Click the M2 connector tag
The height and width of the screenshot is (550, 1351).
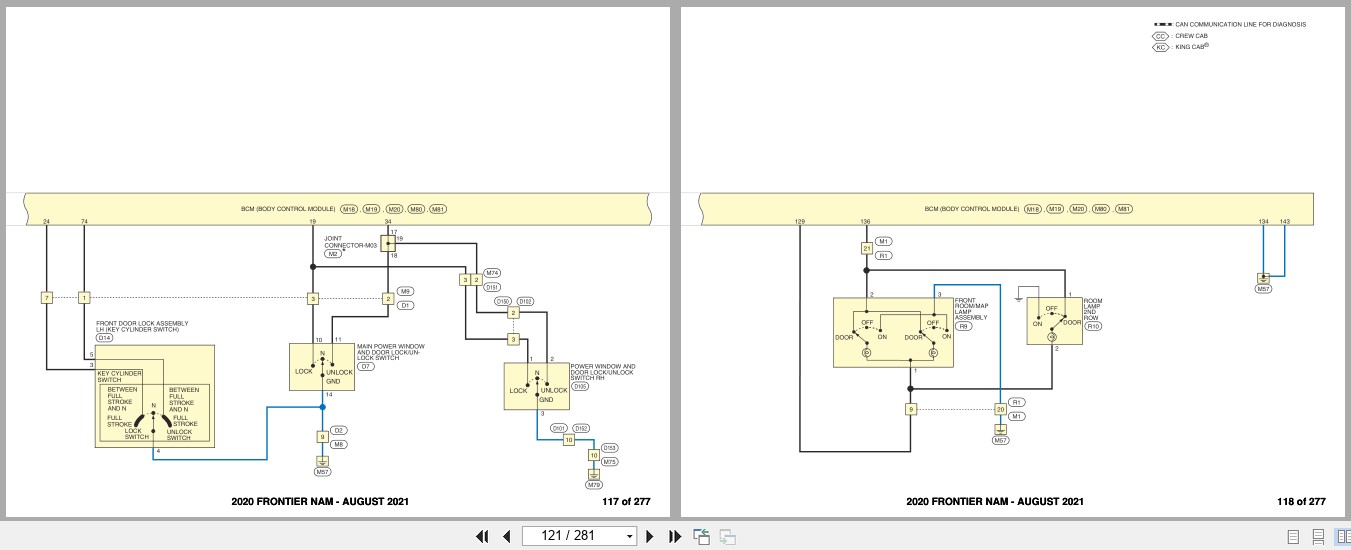[x=333, y=254]
